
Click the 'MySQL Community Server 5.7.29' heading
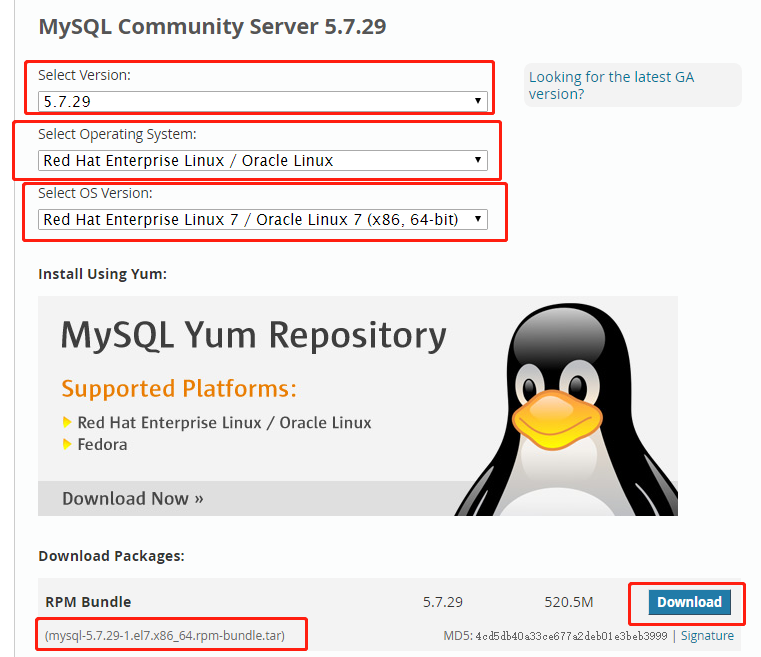pos(212,27)
